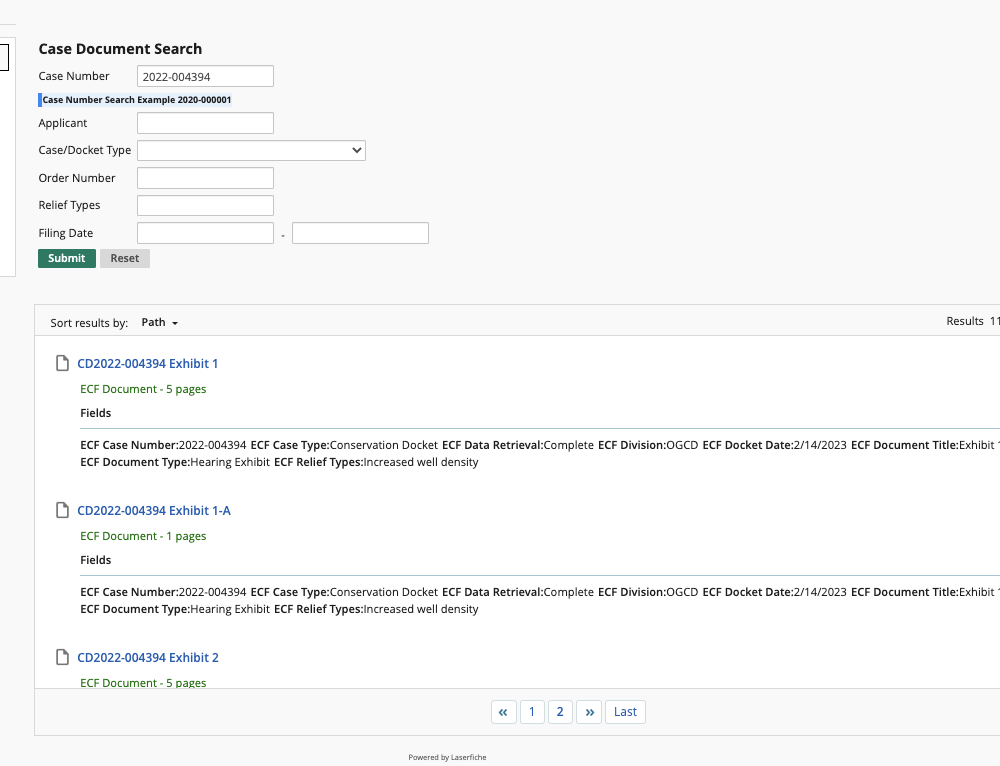1000x766 pixels.
Task: Focus the Relief Types field
Action: [x=205, y=205]
